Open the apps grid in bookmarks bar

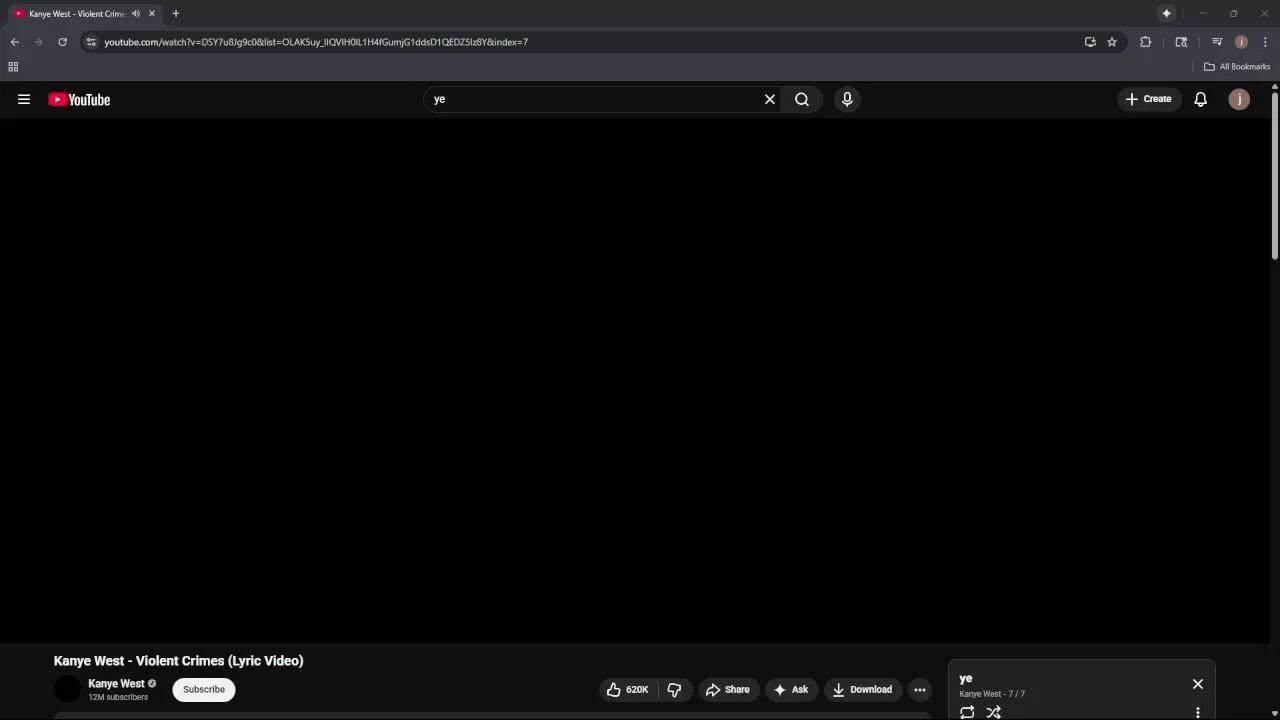[x=13, y=67]
